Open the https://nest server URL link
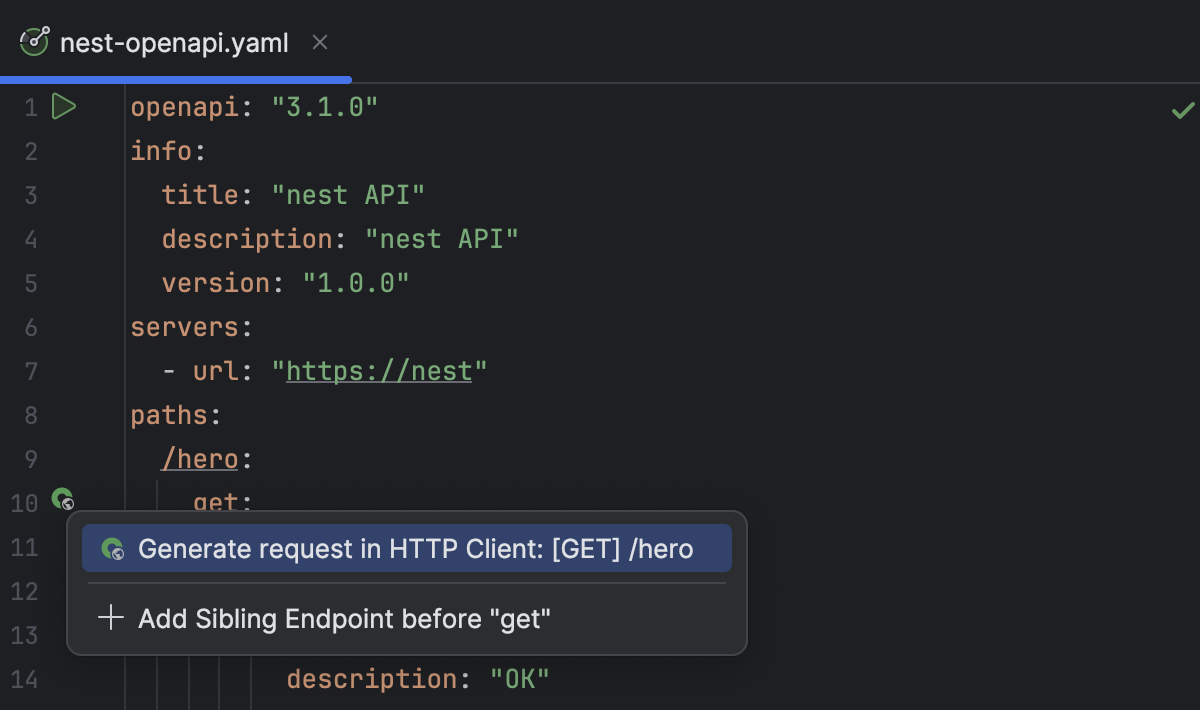This screenshot has height=710, width=1200. pyautogui.click(x=378, y=370)
